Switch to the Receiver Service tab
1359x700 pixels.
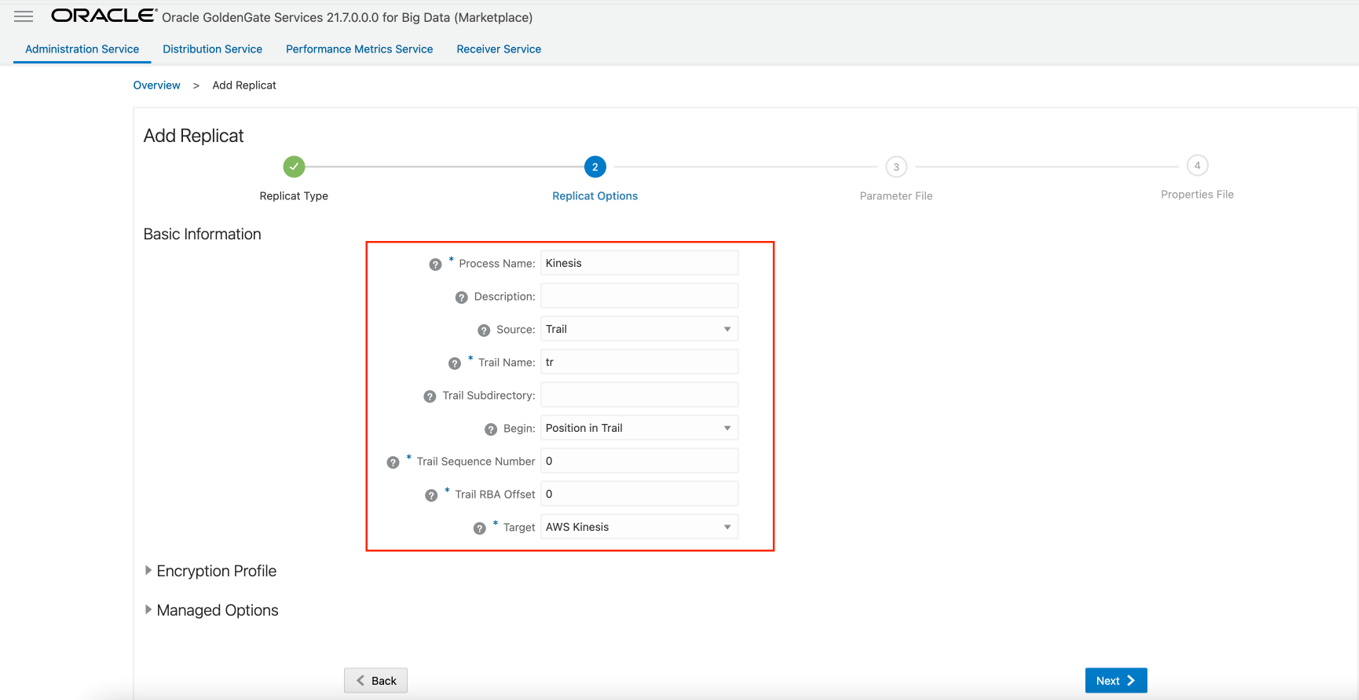click(498, 49)
